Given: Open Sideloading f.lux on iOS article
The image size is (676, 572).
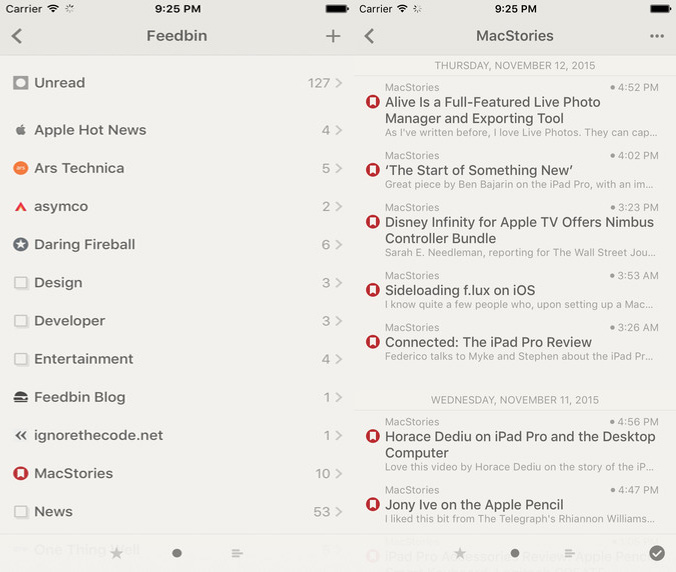Looking at the screenshot, I should (515, 290).
